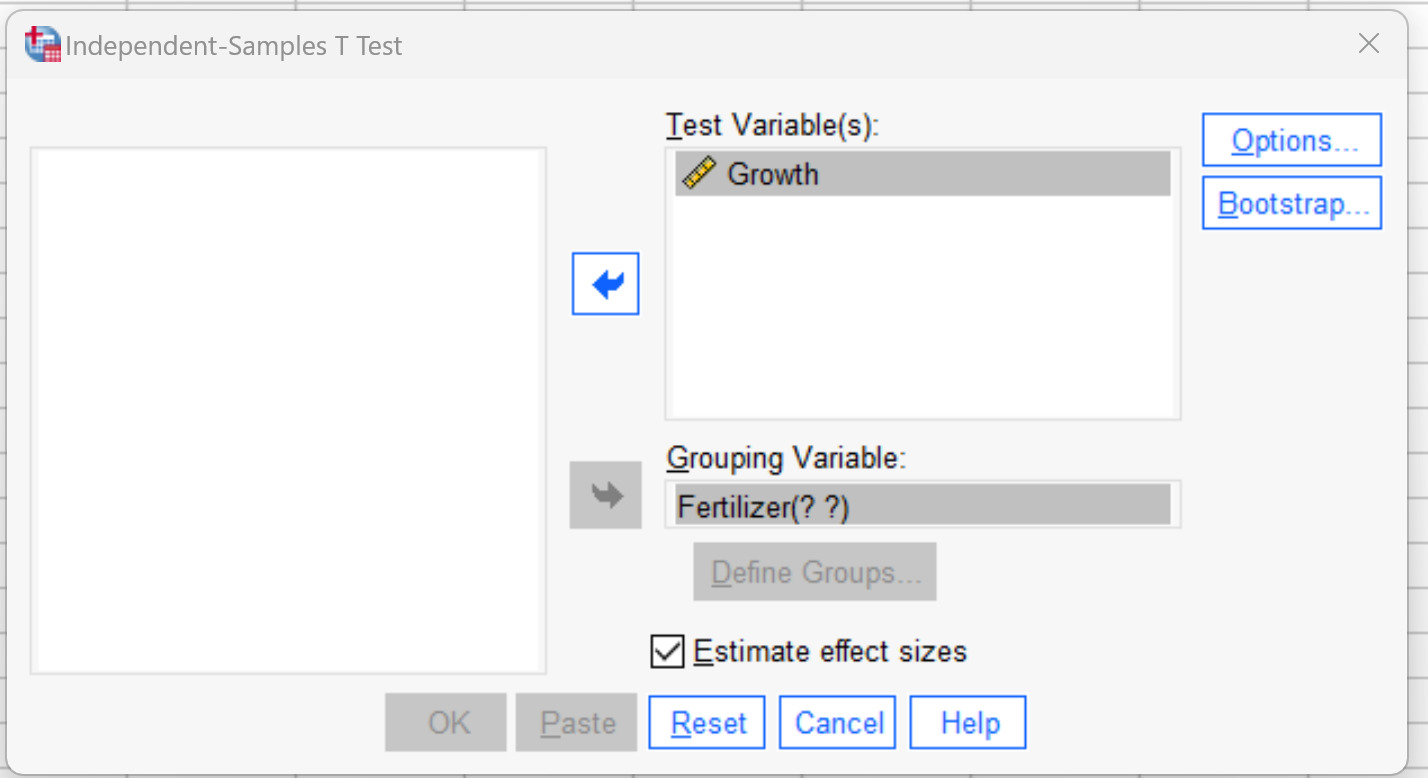The height and width of the screenshot is (778, 1428).
Task: Reset the dialog settings
Action: tap(706, 721)
